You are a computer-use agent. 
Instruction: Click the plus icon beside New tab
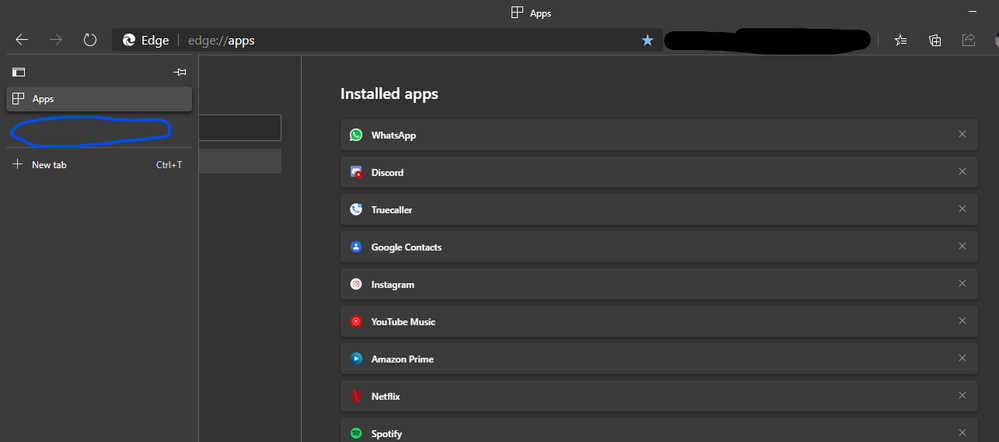[18, 164]
